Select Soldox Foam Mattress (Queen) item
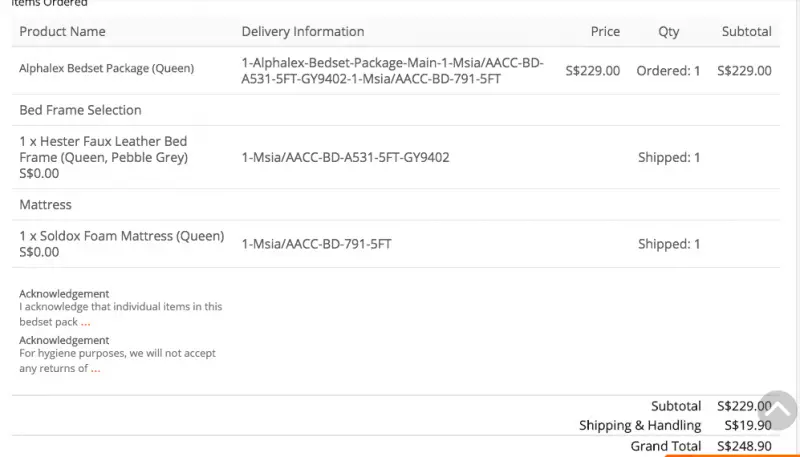 (122, 236)
